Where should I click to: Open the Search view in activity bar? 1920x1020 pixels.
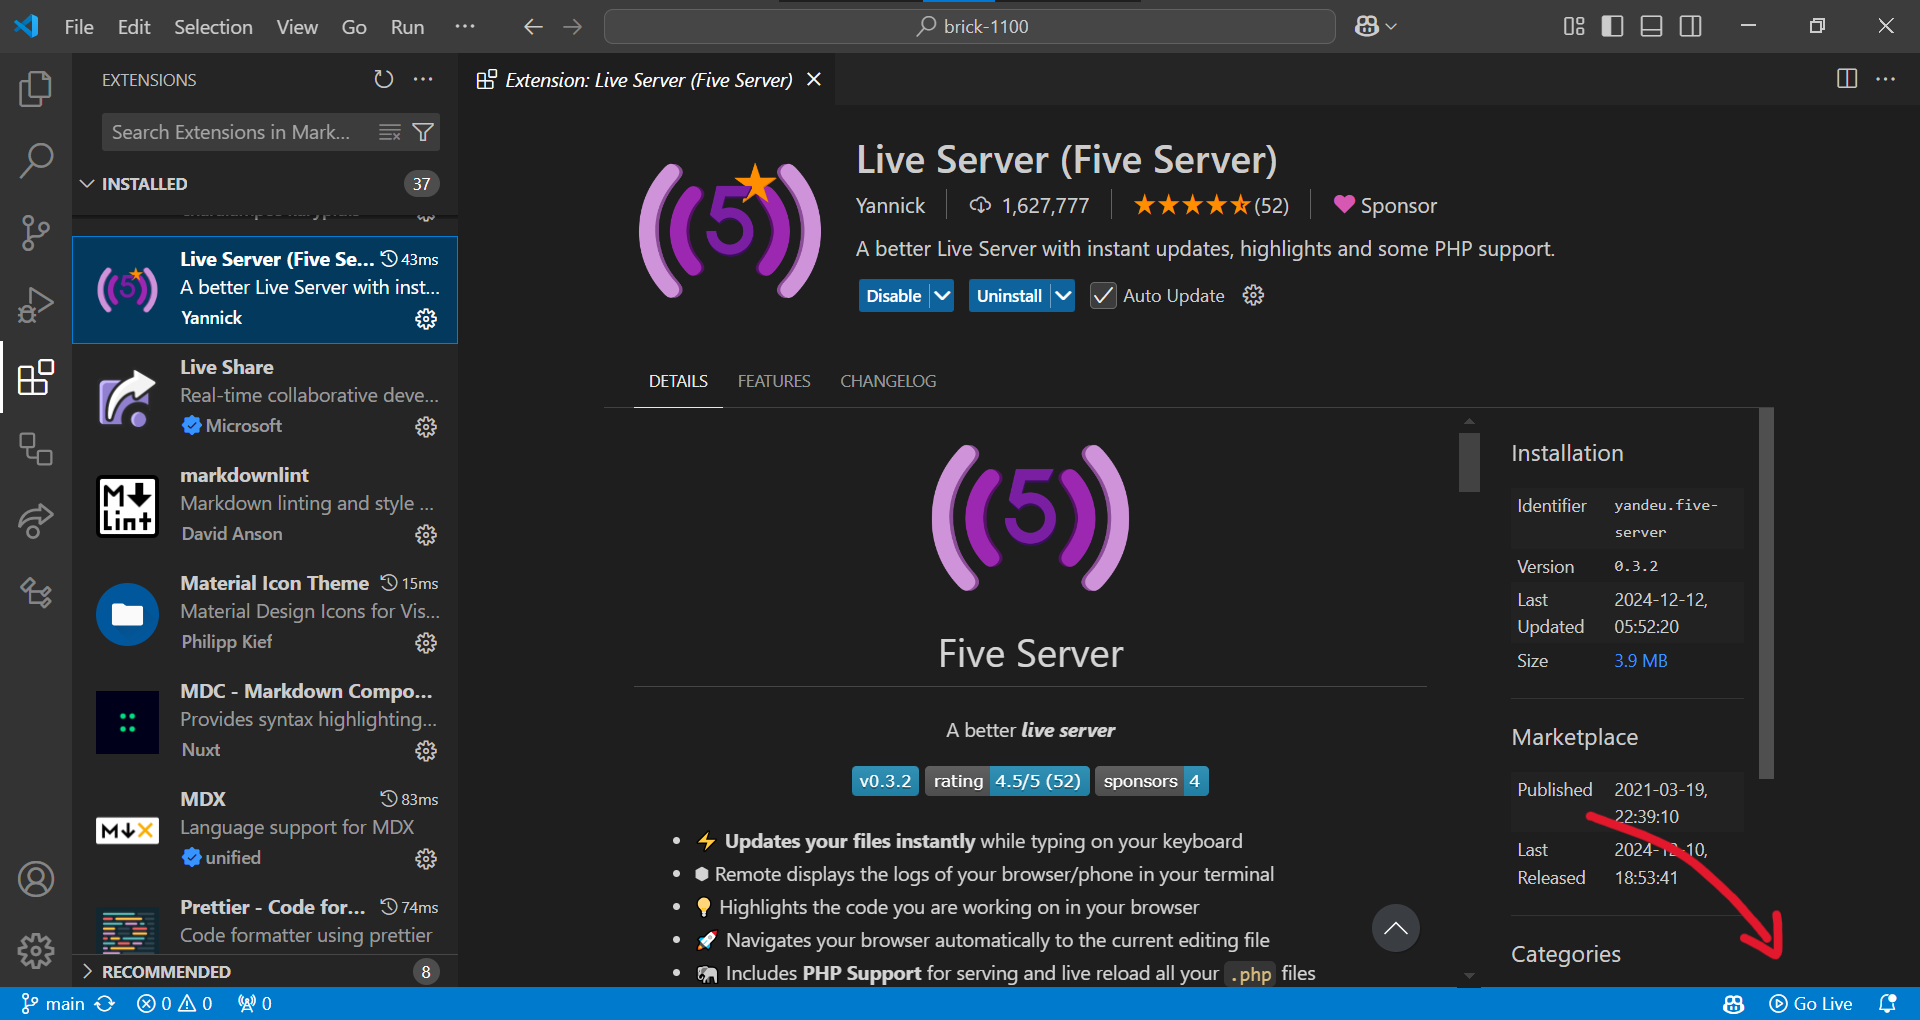36,160
